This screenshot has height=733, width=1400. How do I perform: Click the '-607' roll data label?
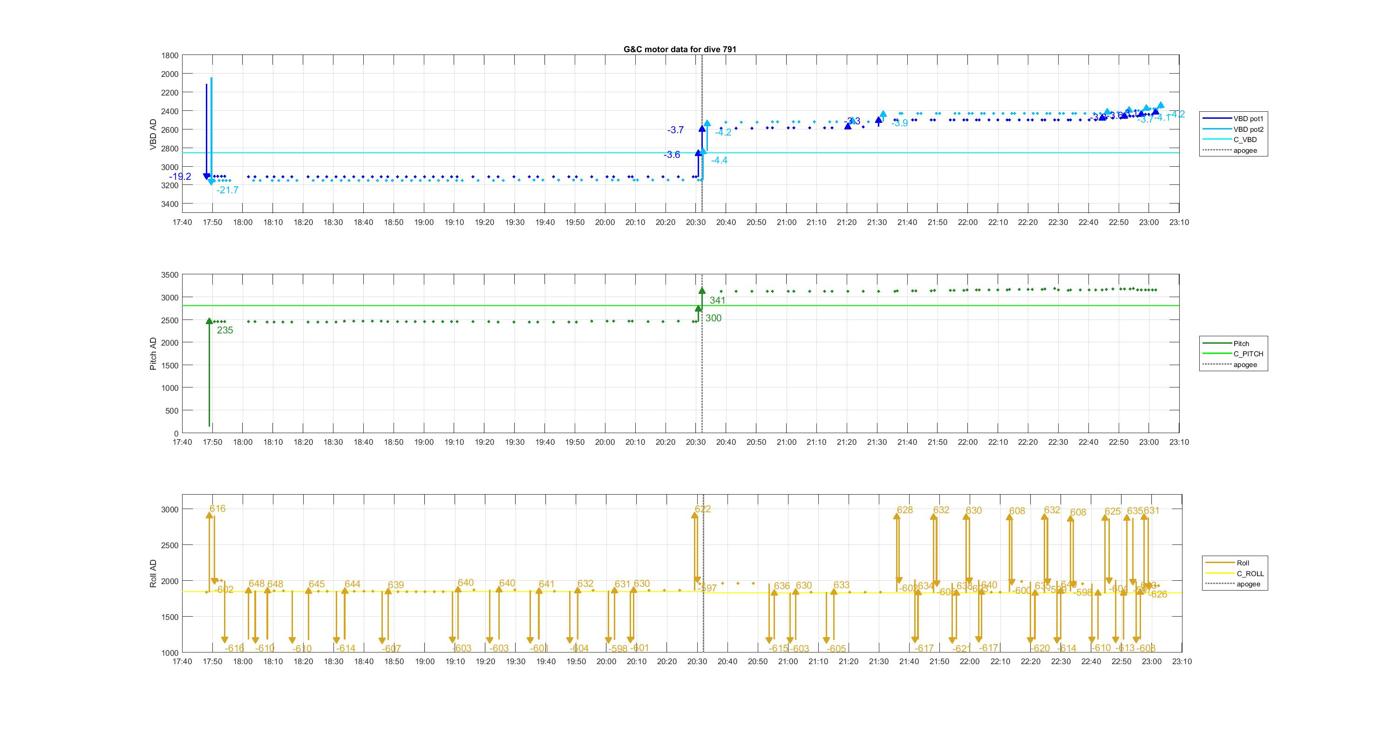point(391,648)
